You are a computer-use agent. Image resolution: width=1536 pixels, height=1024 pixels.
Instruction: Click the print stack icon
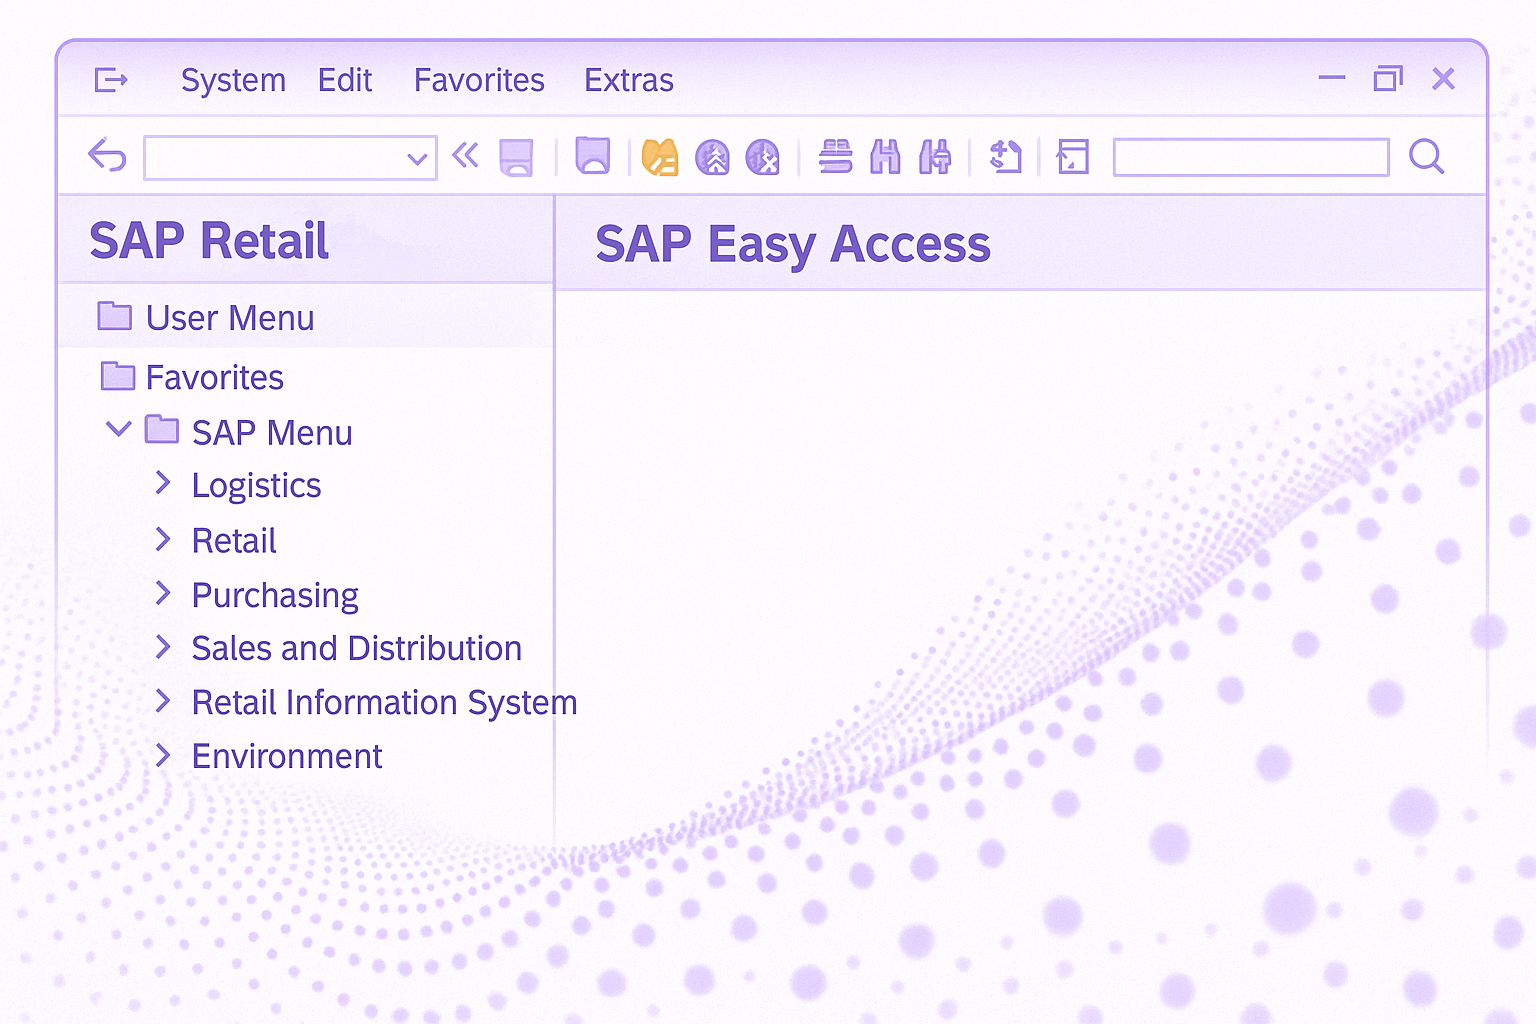tap(835, 157)
